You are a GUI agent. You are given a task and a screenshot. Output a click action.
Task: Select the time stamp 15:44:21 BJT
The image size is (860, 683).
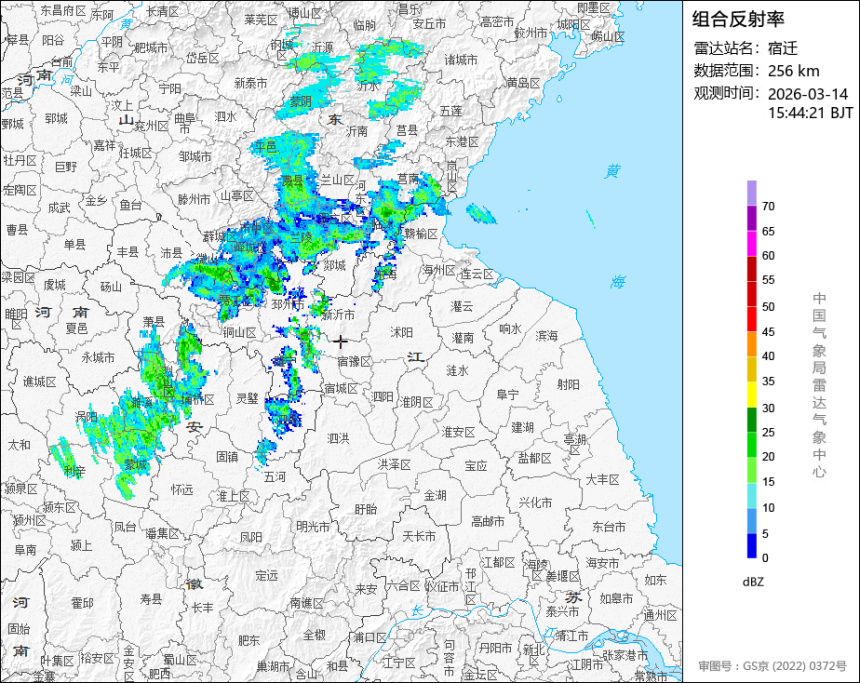pyautogui.click(x=810, y=113)
